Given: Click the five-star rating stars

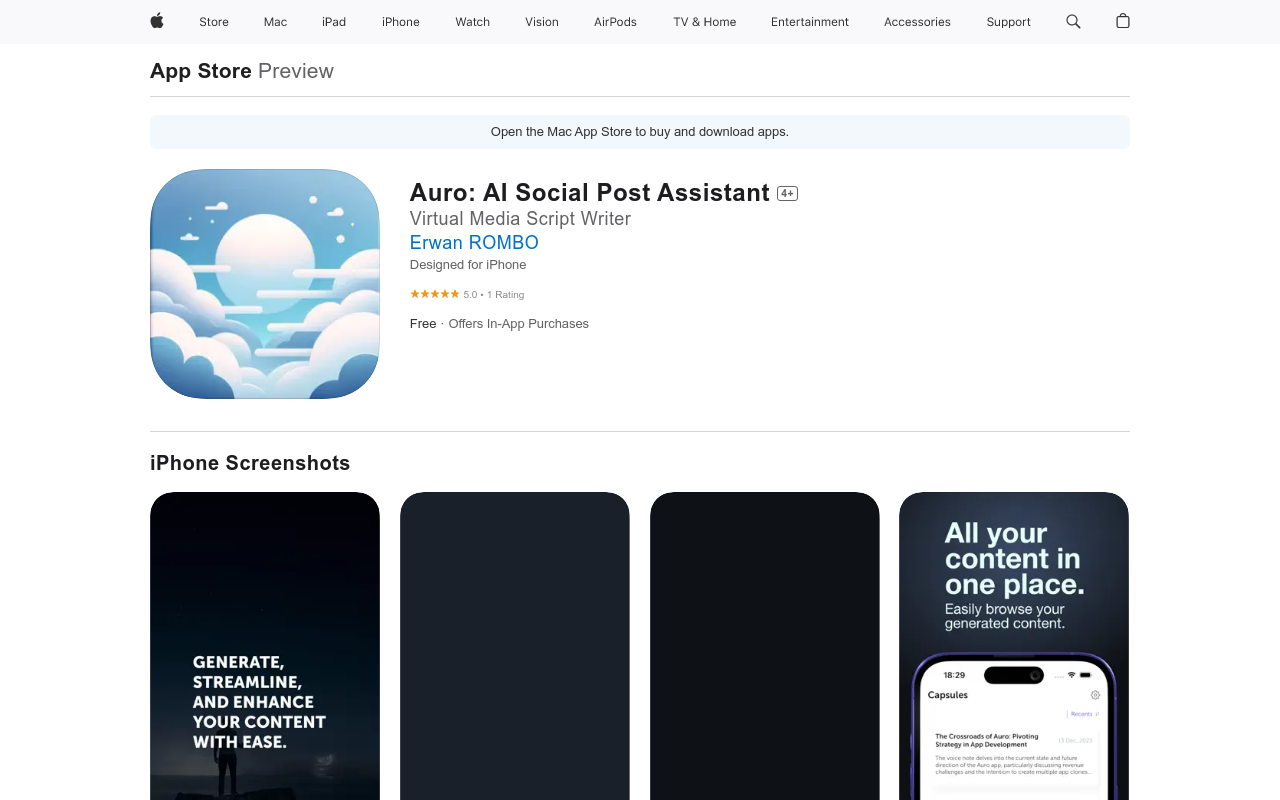Looking at the screenshot, I should click(435, 294).
